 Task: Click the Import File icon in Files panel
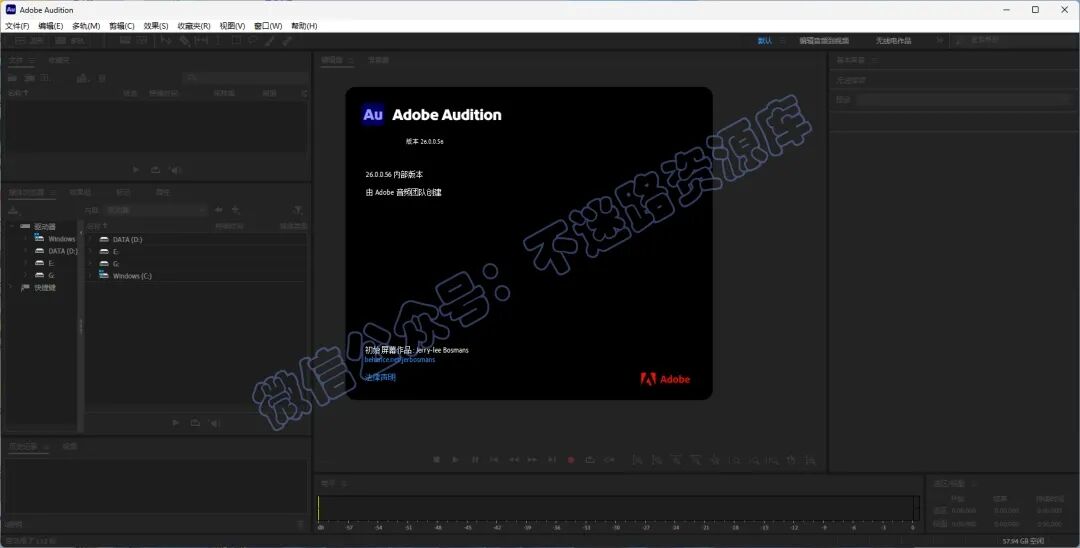(x=30, y=78)
